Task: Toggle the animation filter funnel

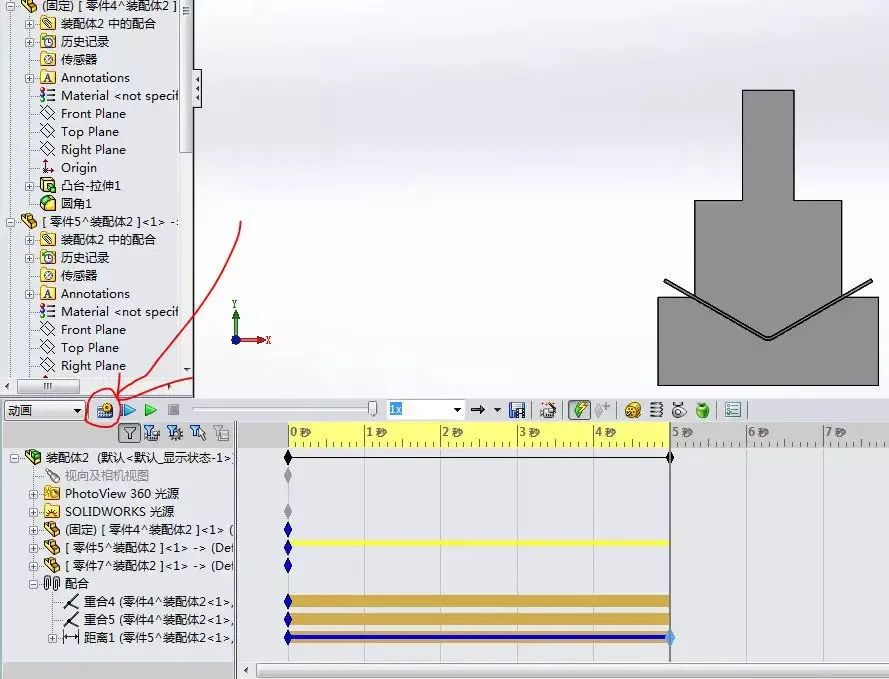Action: (x=129, y=433)
